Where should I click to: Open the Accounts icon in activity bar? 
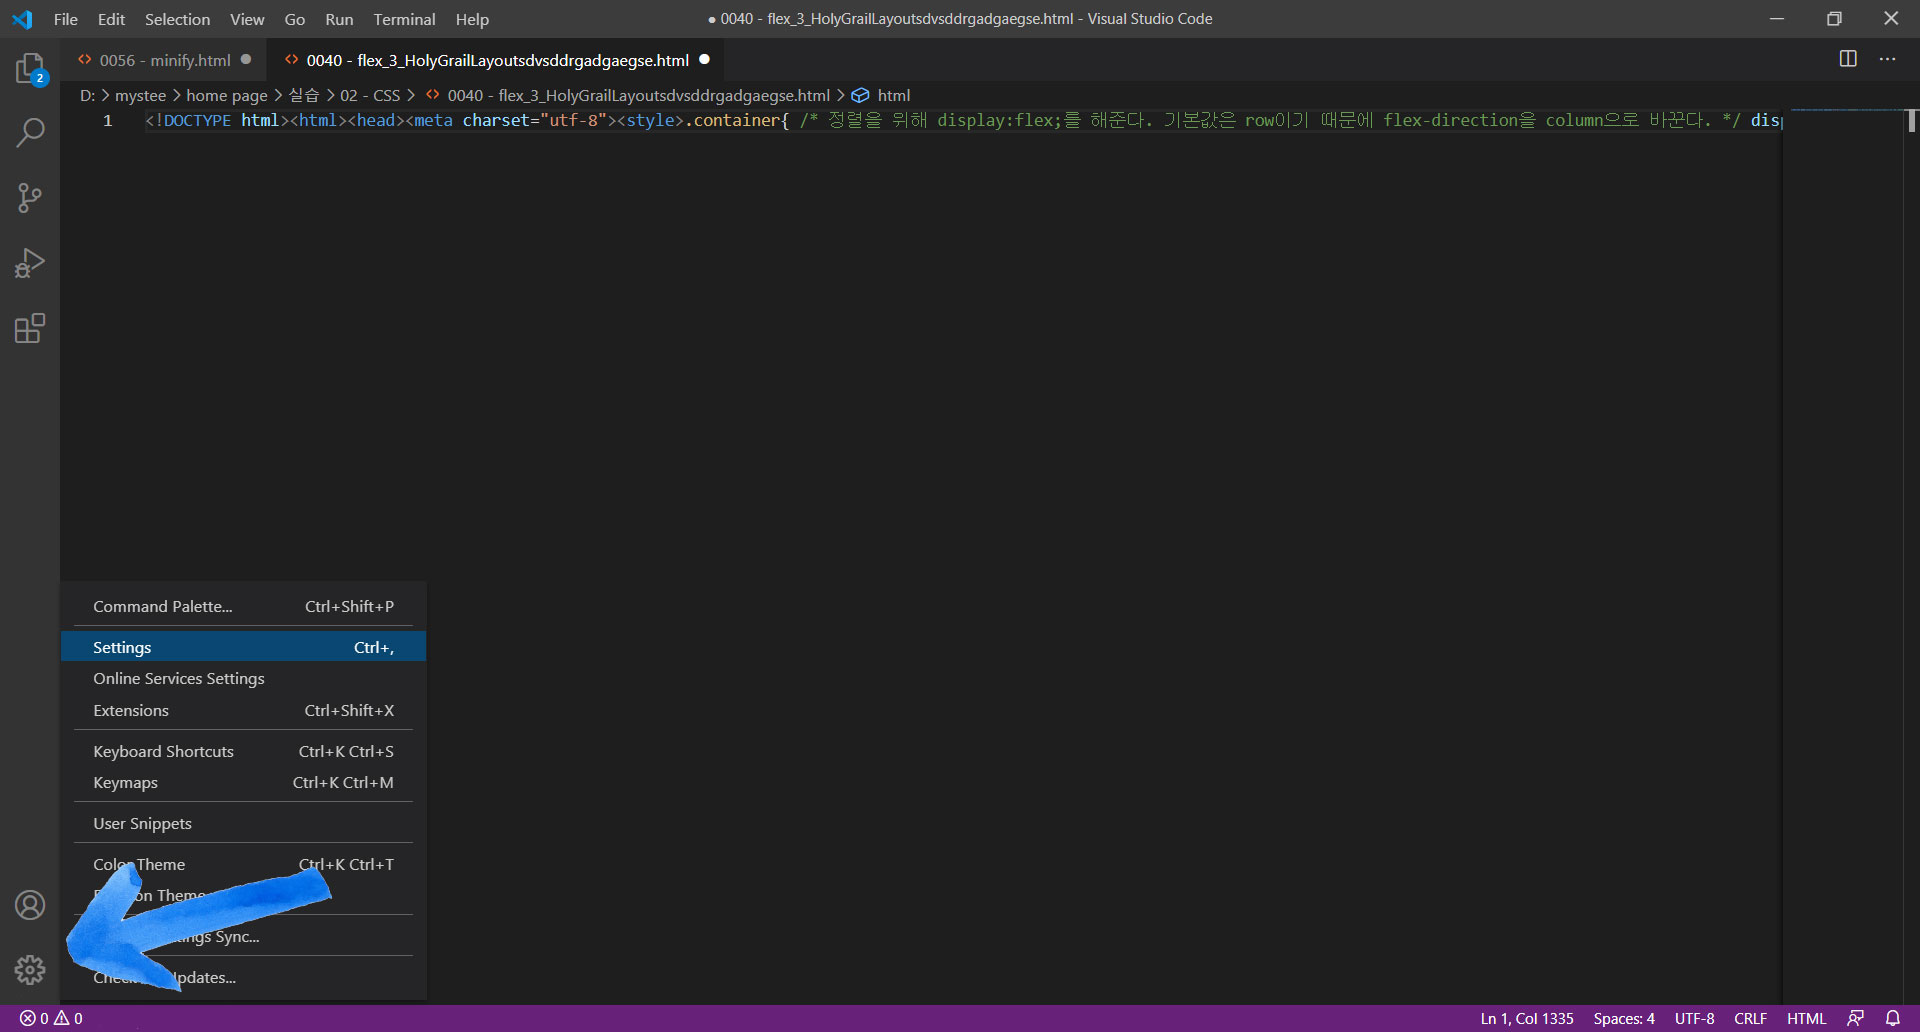[30, 905]
